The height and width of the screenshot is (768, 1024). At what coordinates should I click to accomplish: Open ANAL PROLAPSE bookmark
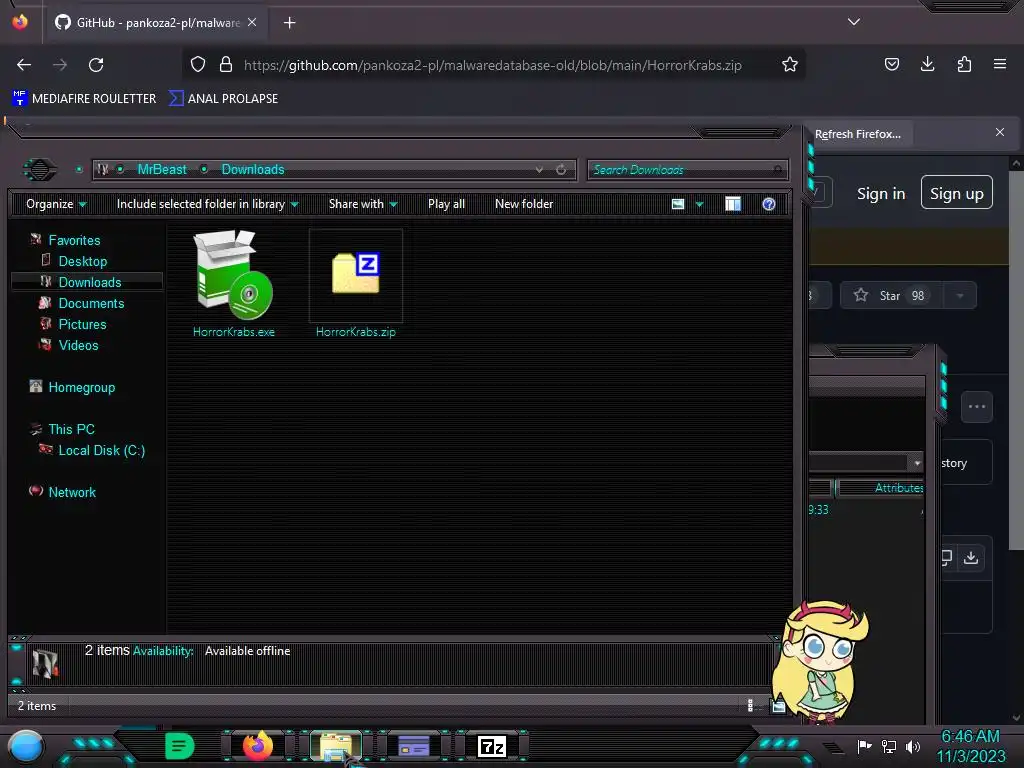click(x=223, y=99)
